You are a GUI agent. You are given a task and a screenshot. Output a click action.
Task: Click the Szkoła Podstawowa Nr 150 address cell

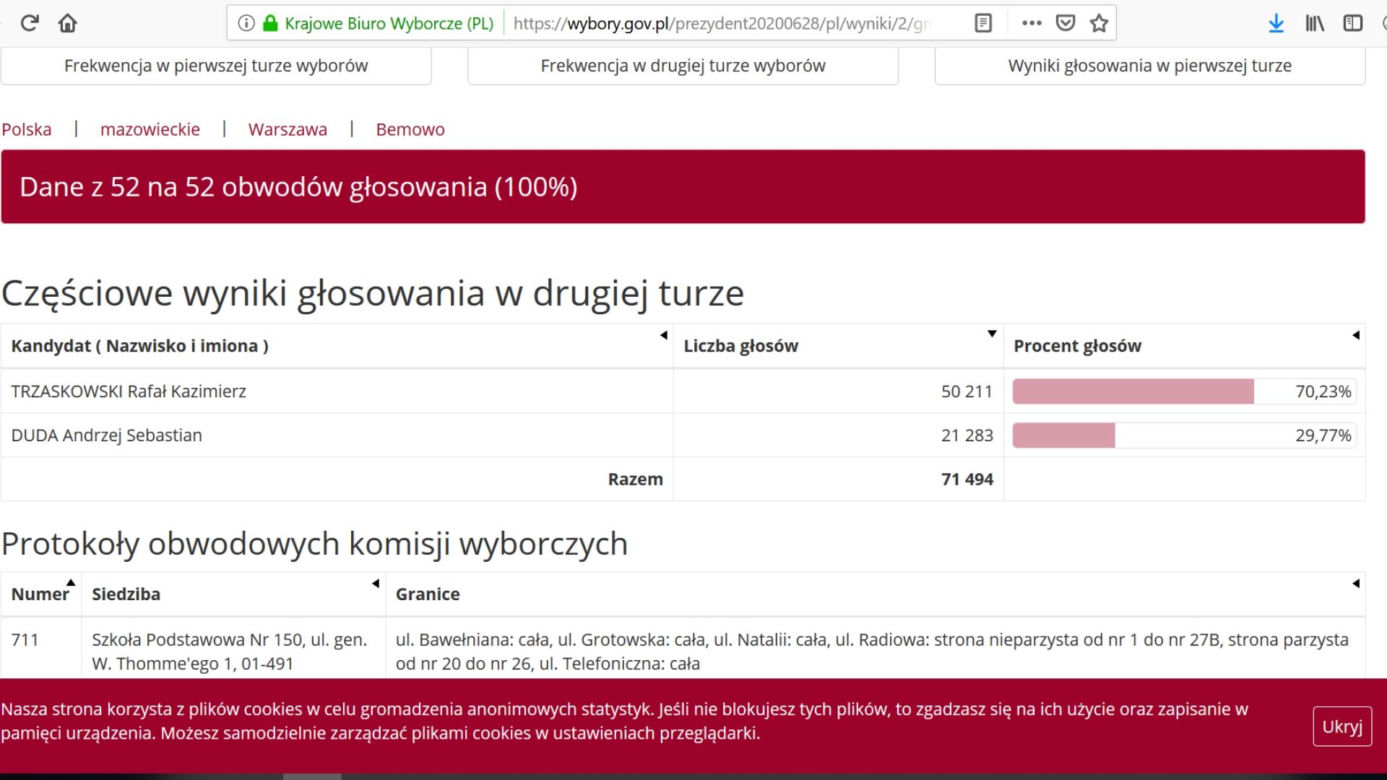233,650
